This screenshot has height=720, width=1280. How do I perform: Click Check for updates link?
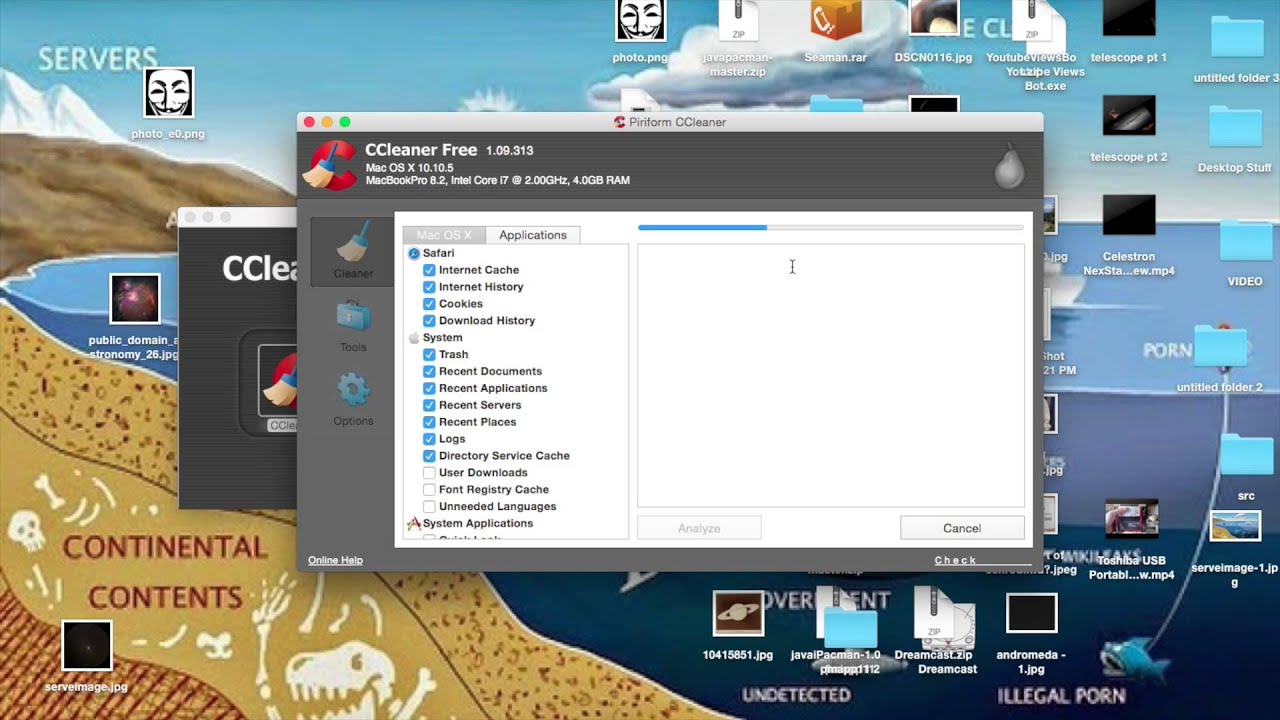point(955,560)
